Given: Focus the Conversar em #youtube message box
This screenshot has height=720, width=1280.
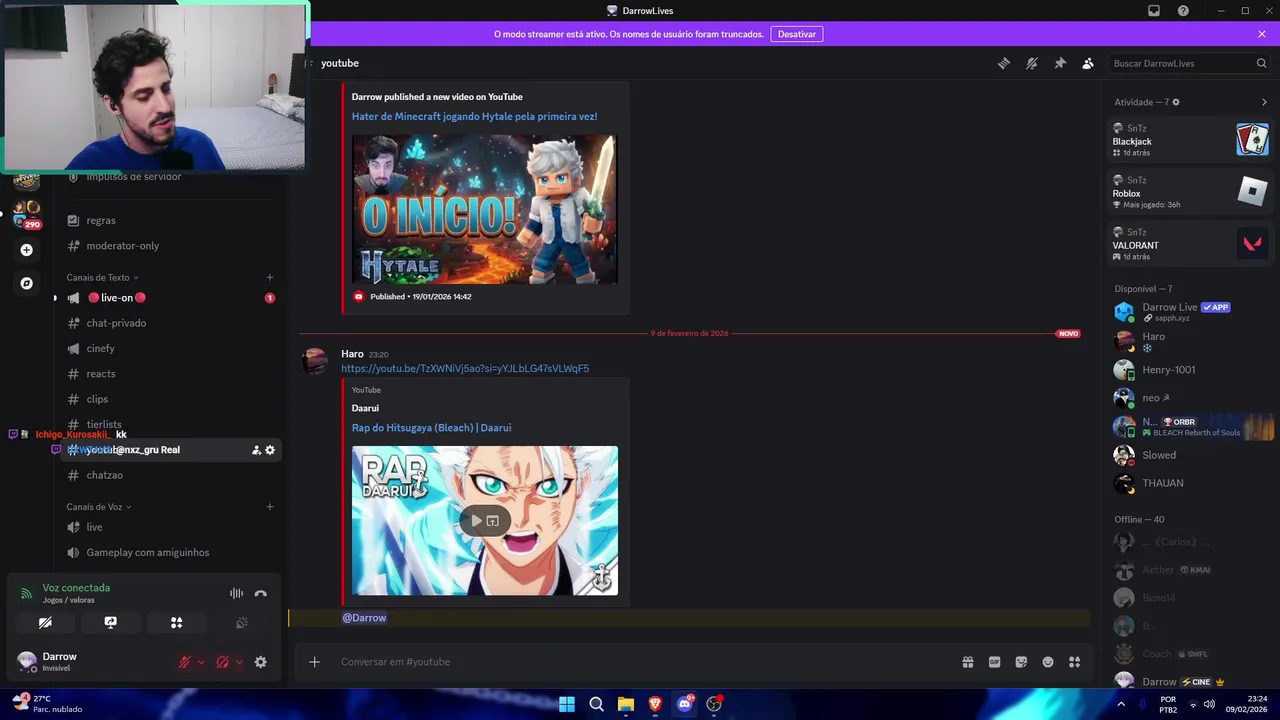Looking at the screenshot, I should (x=640, y=662).
